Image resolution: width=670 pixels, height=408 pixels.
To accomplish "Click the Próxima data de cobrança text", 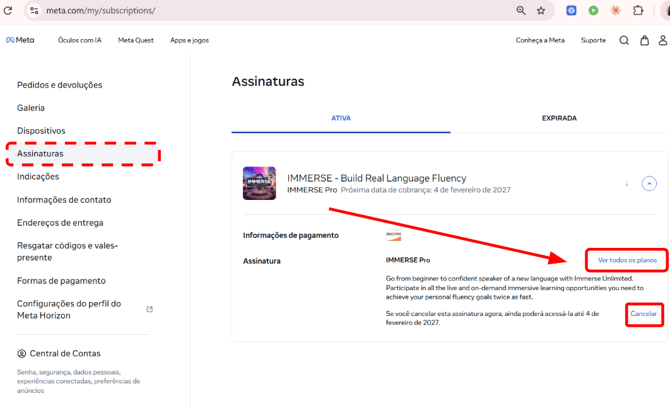I will click(x=425, y=190).
